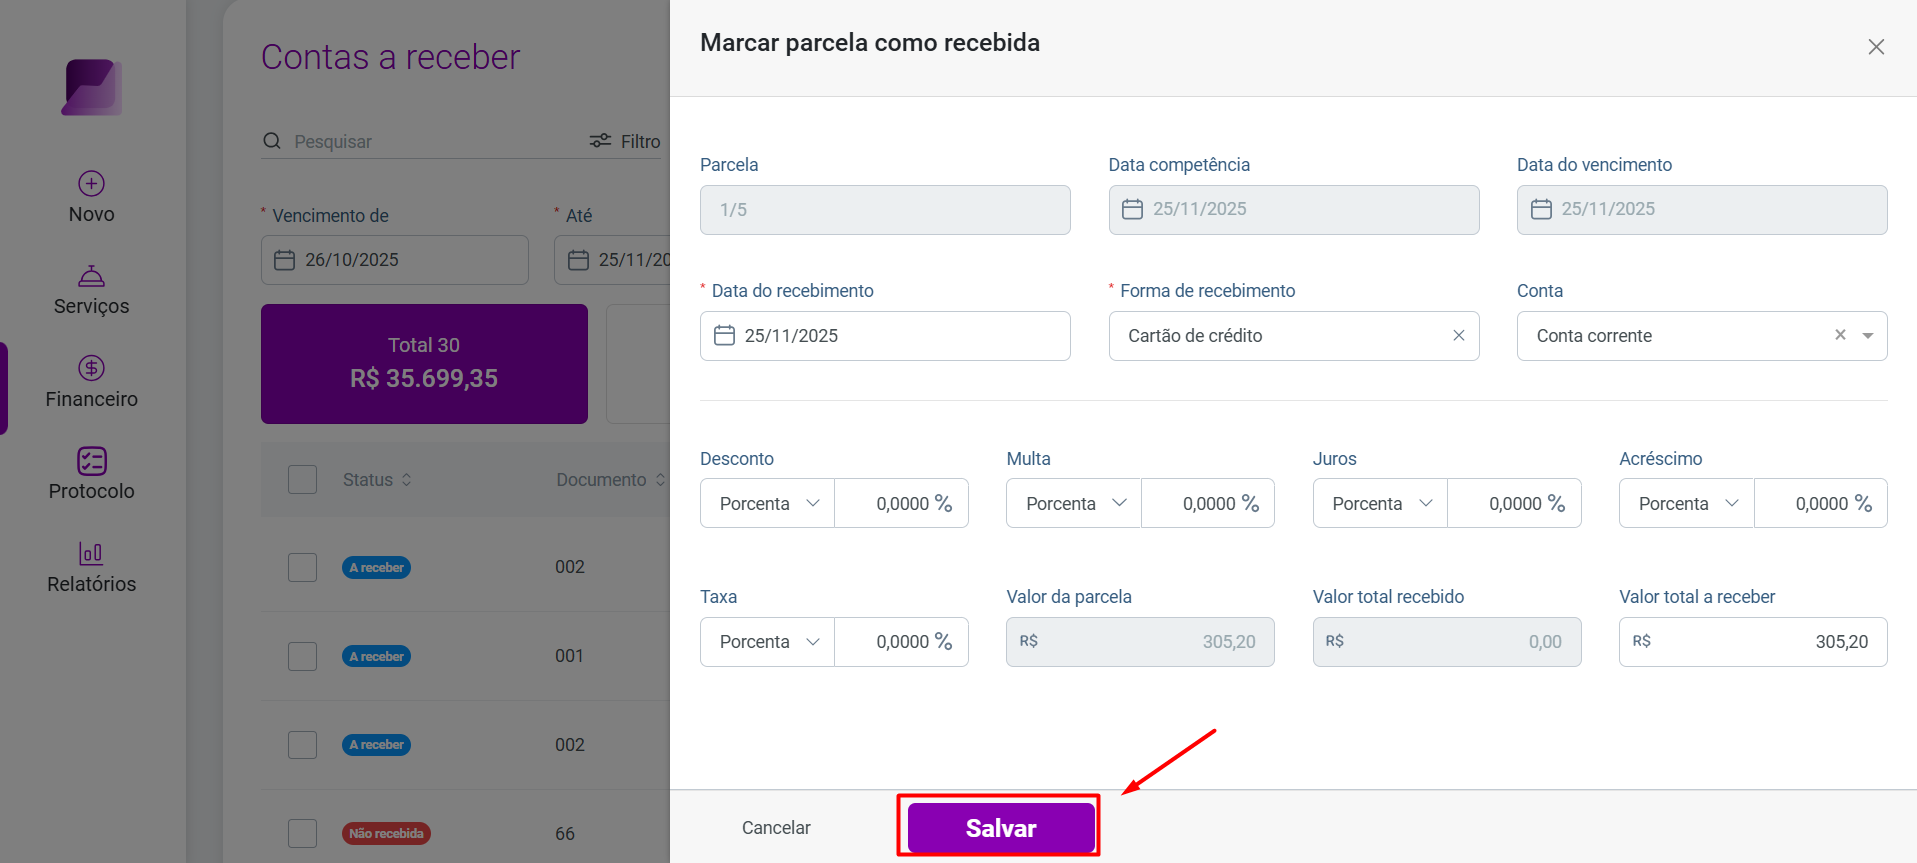Close the Marcar parcela como recebida panel

point(1876,47)
